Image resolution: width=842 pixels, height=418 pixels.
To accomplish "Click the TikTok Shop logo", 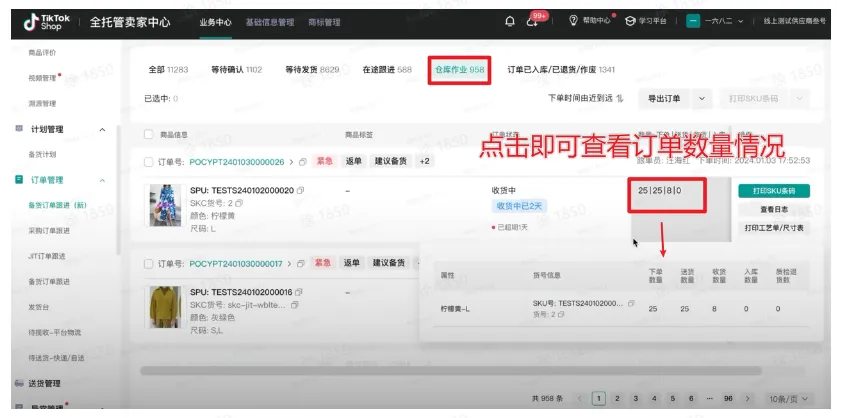I will (x=47, y=21).
